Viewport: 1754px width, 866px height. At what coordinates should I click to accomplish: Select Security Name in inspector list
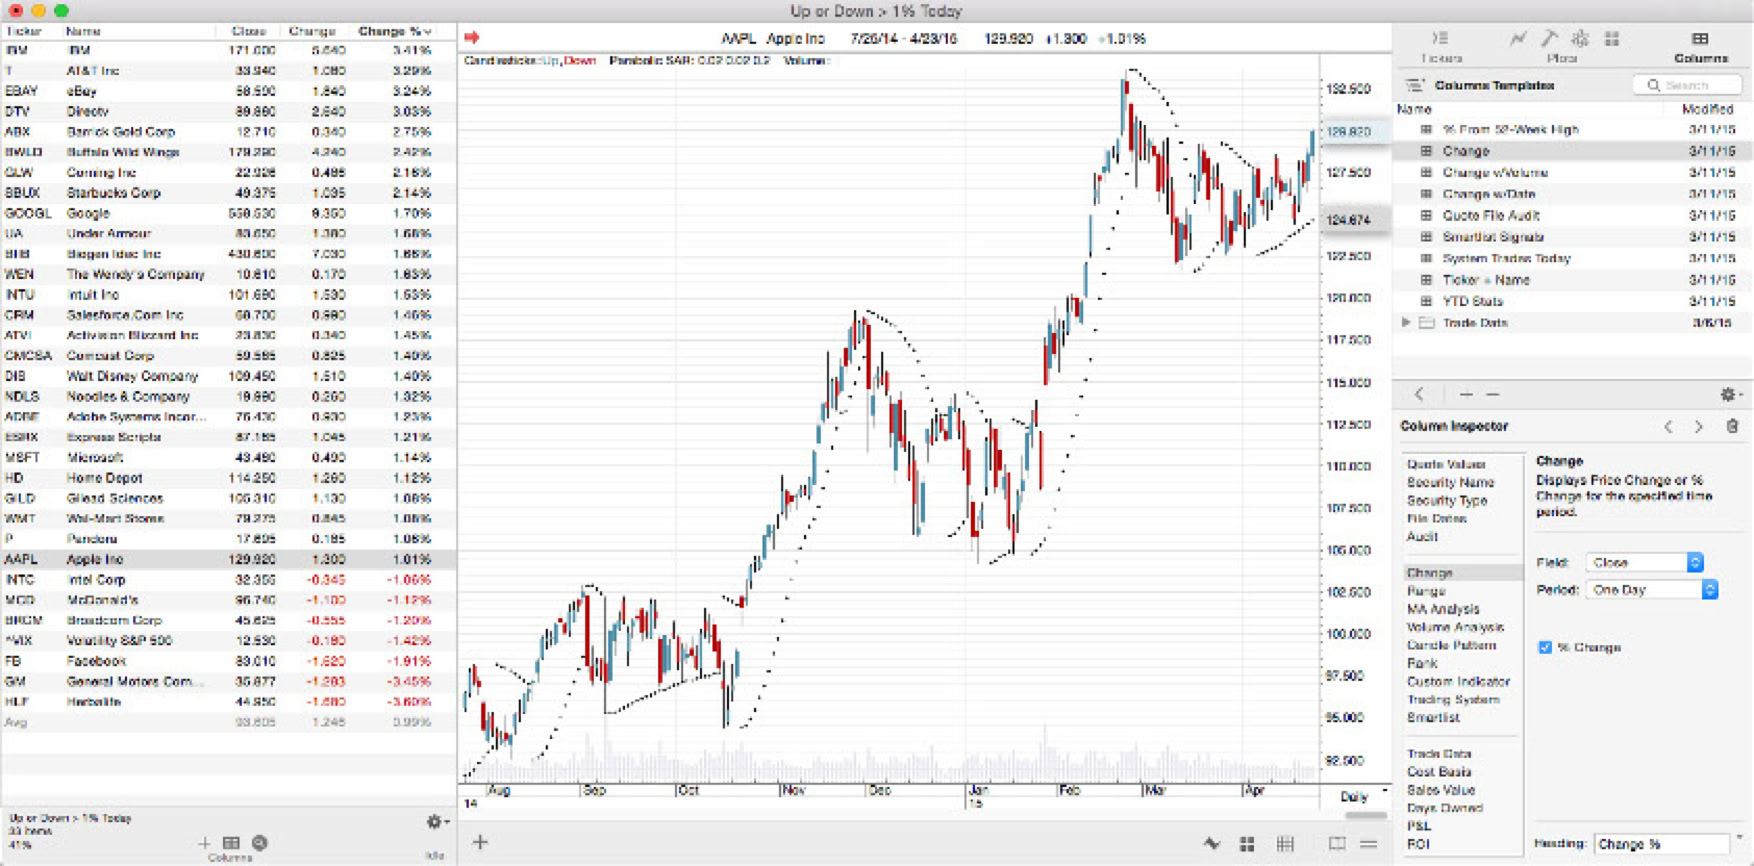click(1450, 482)
